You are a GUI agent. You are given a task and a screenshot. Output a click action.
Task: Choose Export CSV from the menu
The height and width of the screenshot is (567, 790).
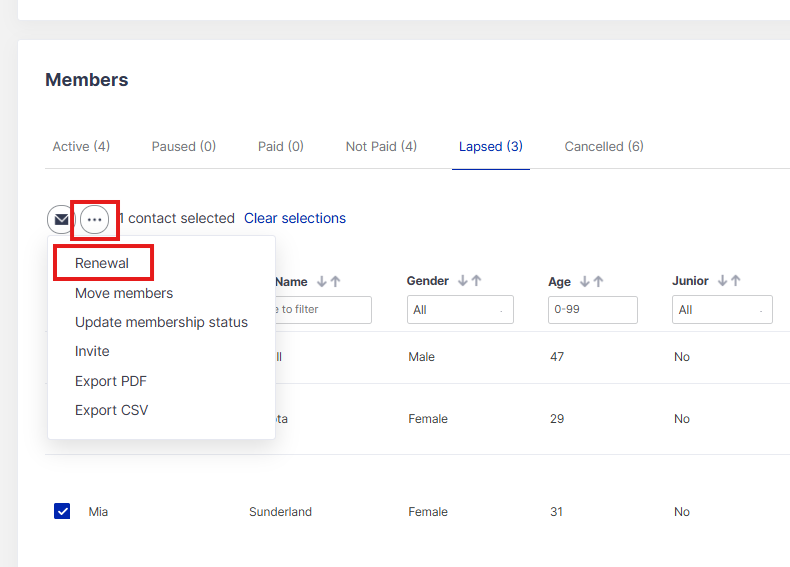coord(111,410)
